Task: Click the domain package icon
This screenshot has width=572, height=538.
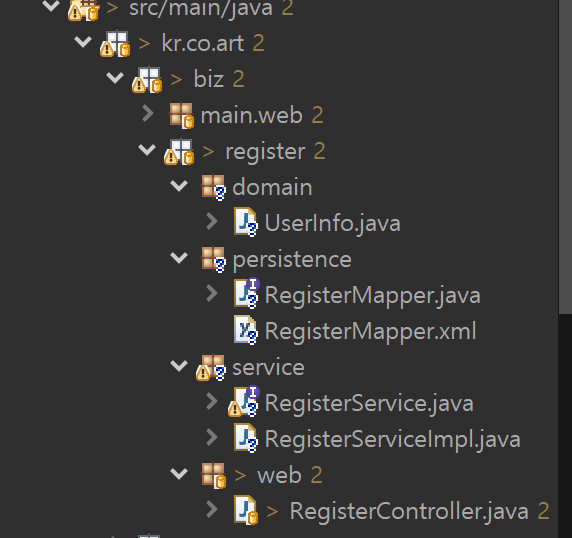Action: coord(214,187)
